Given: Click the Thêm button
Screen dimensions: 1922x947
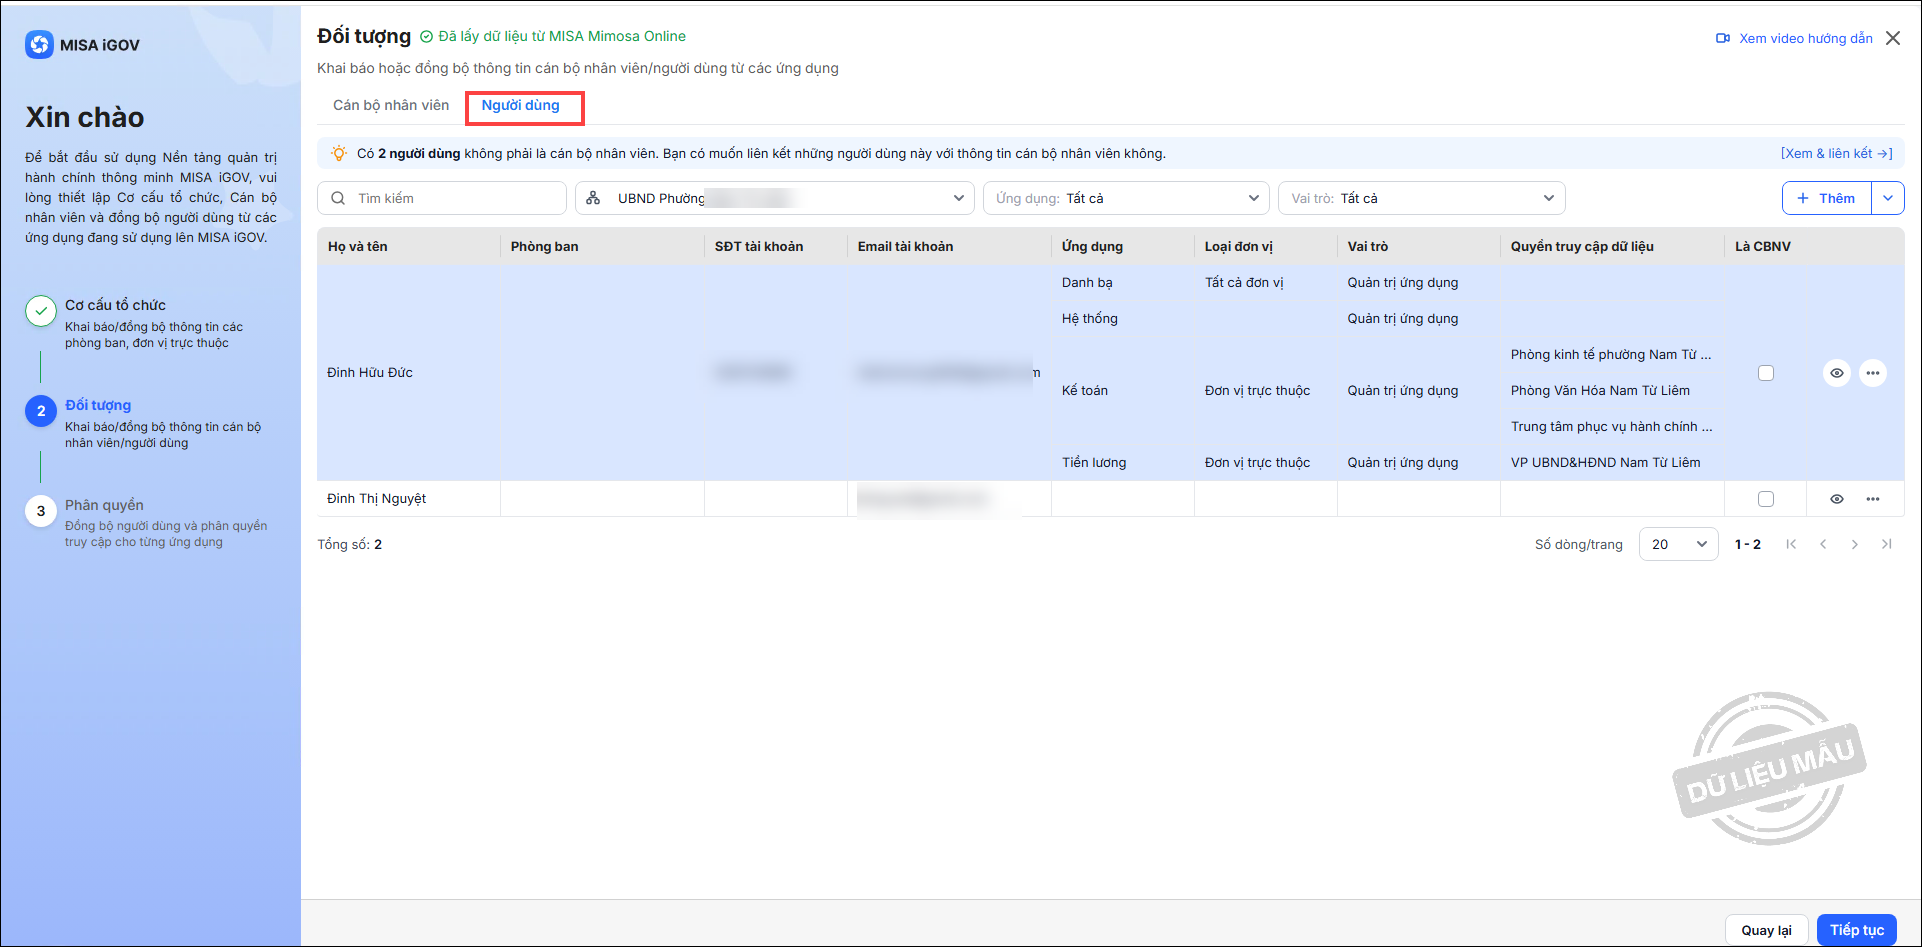Looking at the screenshot, I should tap(1827, 198).
